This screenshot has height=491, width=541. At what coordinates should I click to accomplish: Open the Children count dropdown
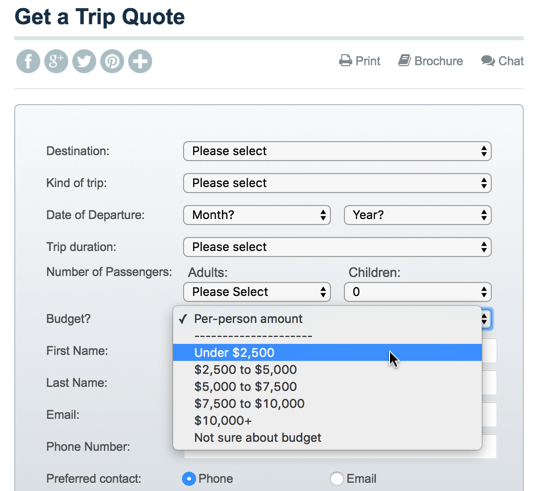pyautogui.click(x=417, y=292)
